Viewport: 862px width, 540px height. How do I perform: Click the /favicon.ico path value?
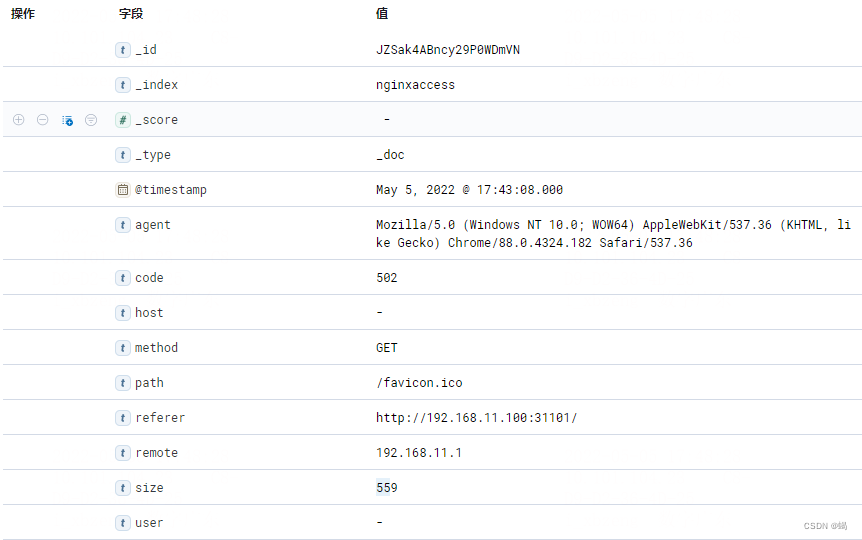(x=419, y=383)
